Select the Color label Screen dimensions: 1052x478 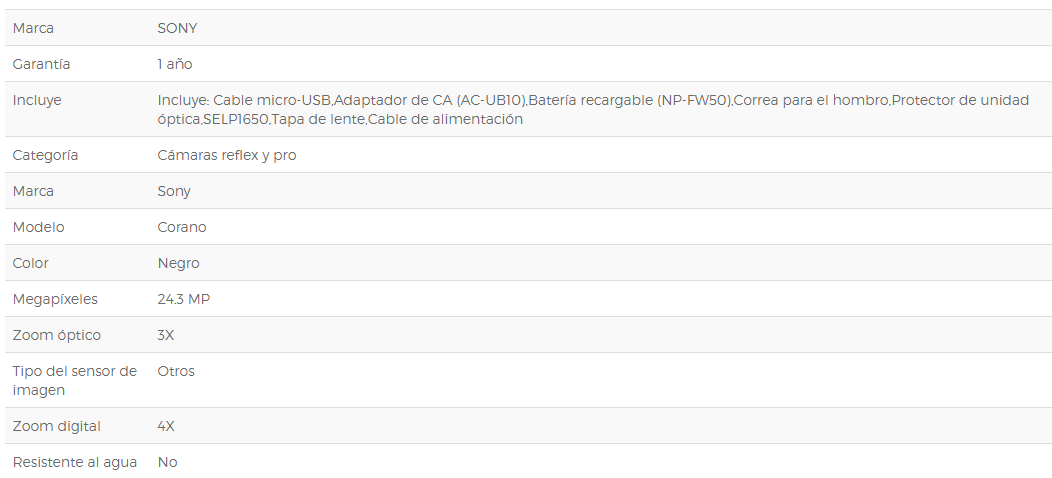(x=30, y=263)
